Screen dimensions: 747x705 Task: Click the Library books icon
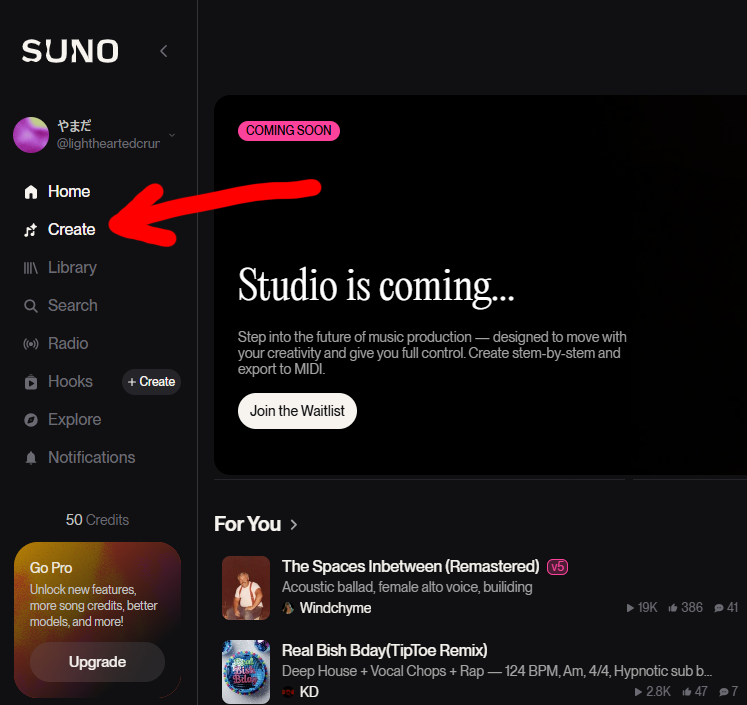31,268
